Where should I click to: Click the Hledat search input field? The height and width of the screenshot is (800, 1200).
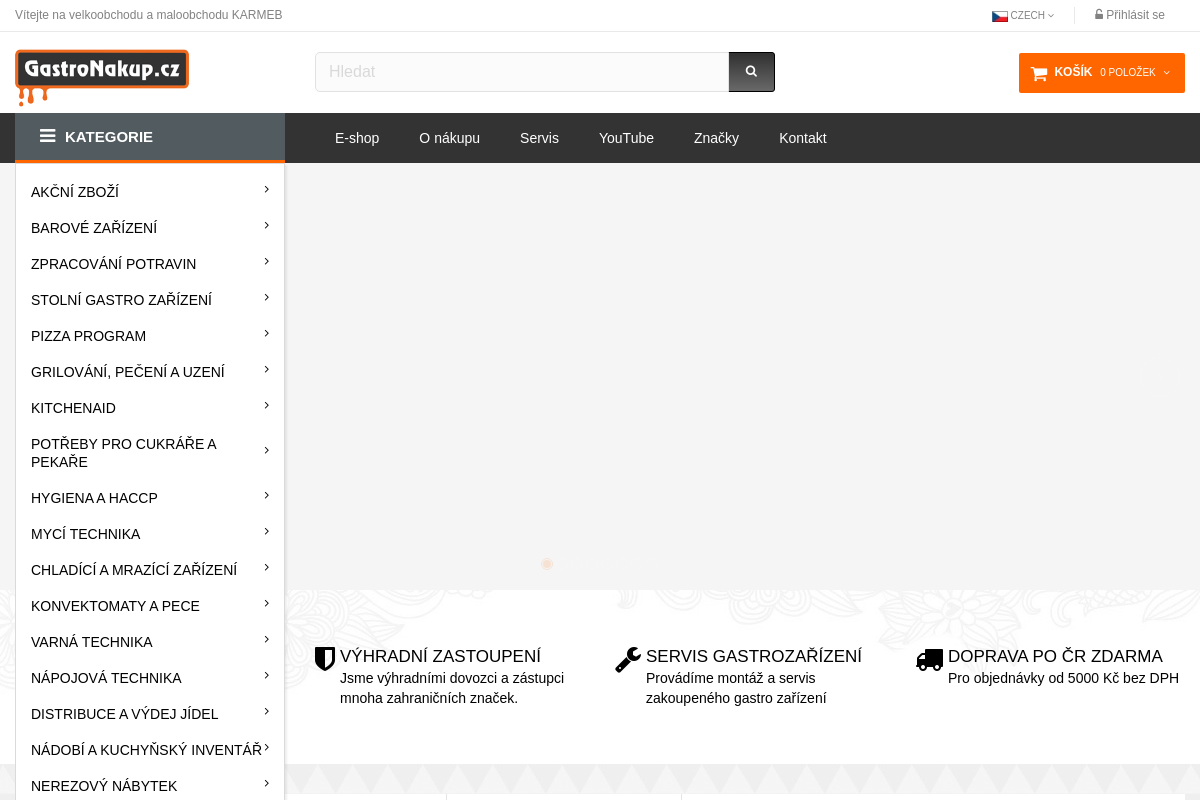[x=522, y=72]
